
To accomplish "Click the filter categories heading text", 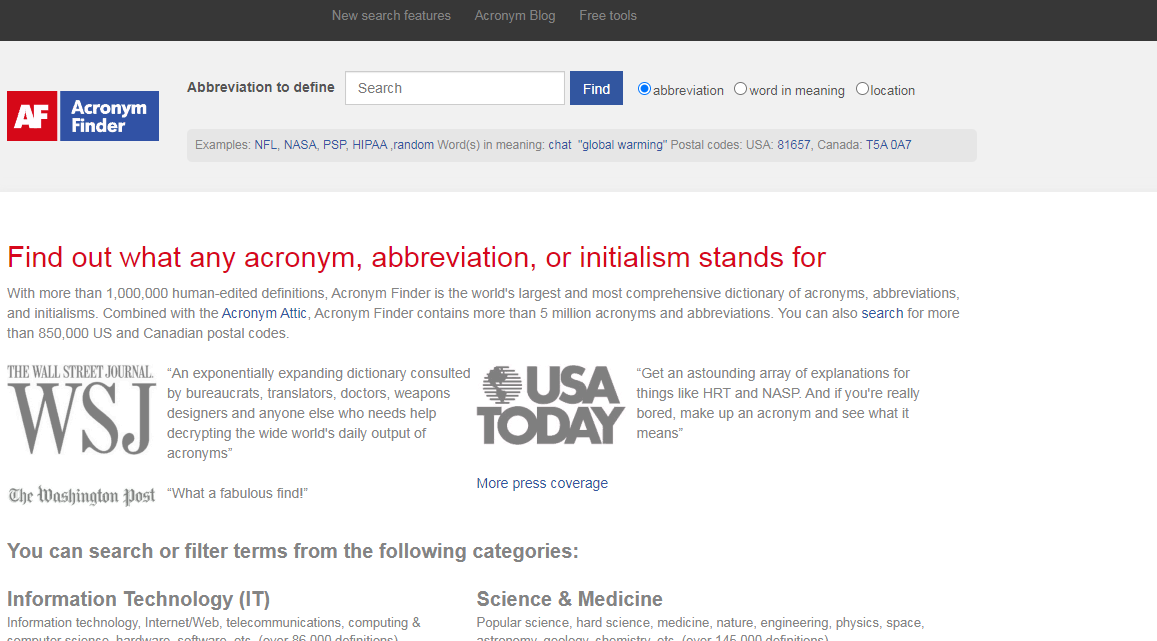I will tap(293, 551).
